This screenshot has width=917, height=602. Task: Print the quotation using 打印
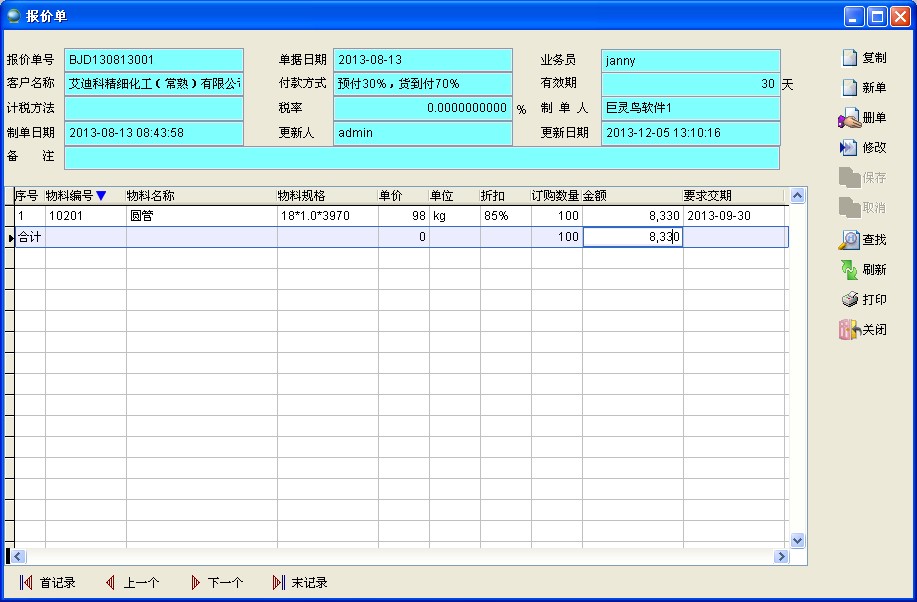point(849,300)
